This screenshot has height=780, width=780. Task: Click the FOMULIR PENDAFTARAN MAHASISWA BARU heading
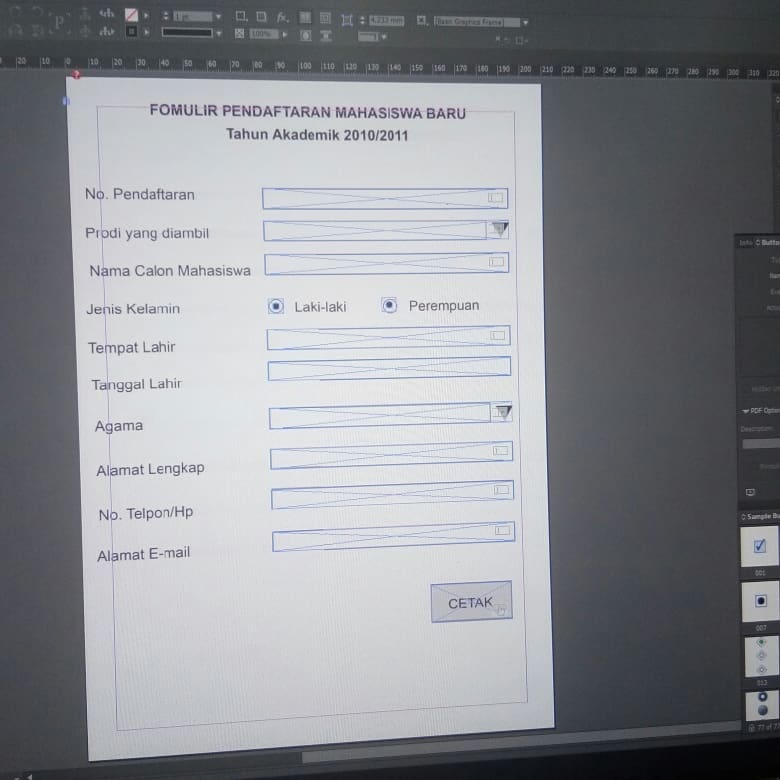307,111
